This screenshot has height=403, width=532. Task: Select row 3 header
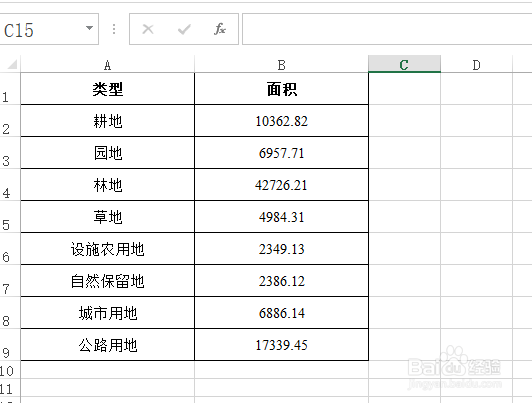click(10, 153)
